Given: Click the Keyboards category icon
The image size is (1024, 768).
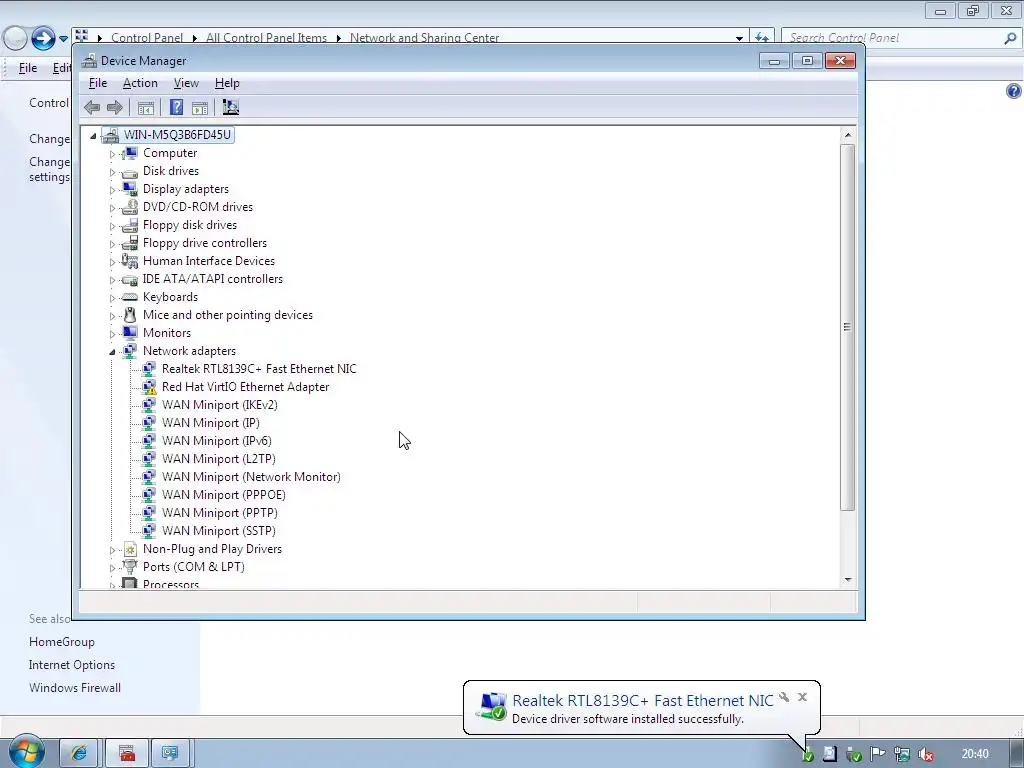Looking at the screenshot, I should [130, 297].
